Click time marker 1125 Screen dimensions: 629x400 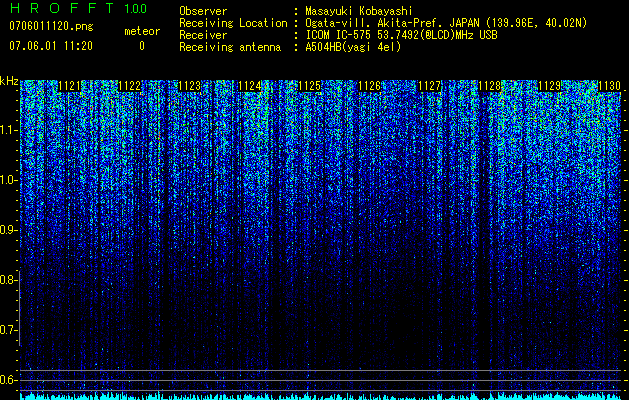[x=310, y=86]
